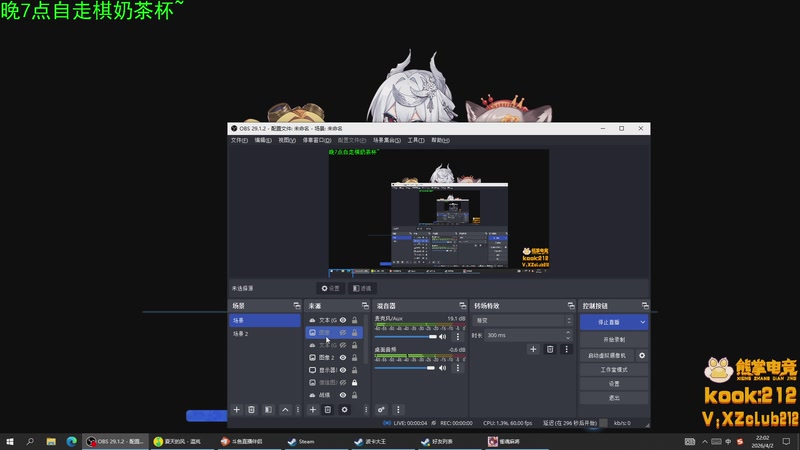This screenshot has height=450, width=800.
Task: Open the Windows Start menu
Action: point(10,441)
